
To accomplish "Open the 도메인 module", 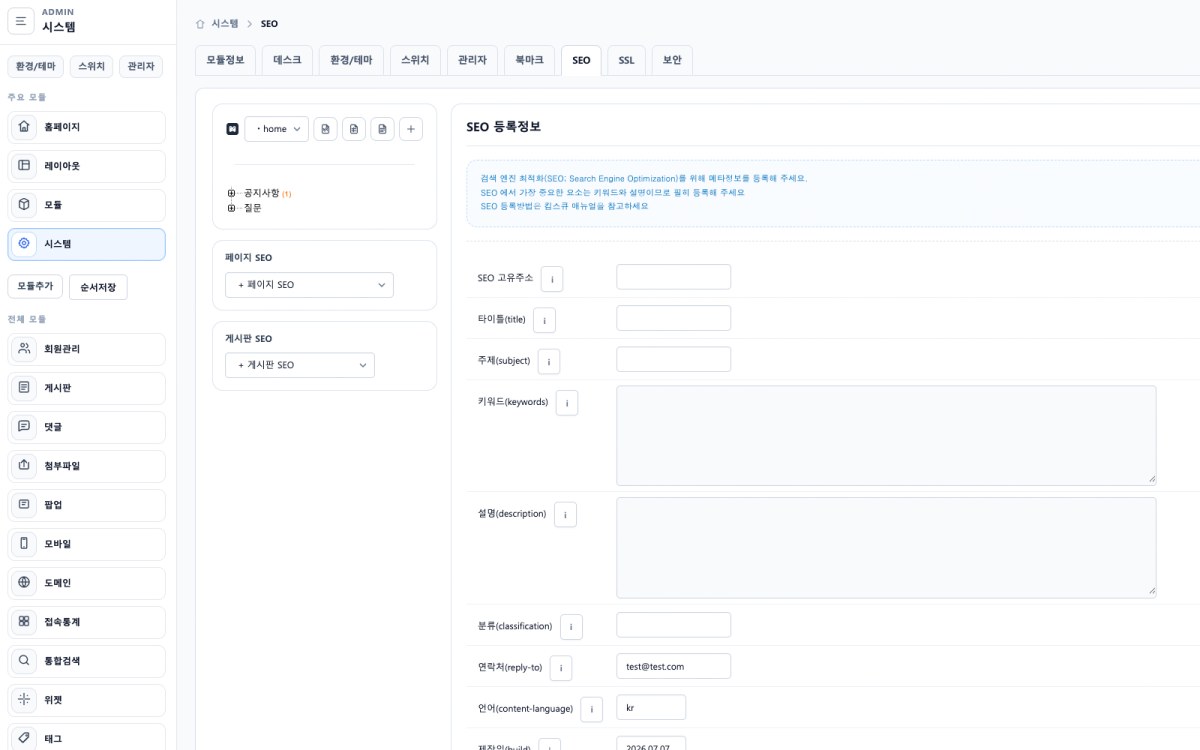I will point(86,583).
